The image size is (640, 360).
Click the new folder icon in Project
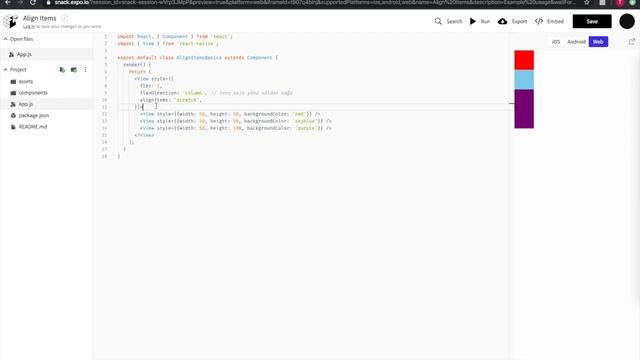pyautogui.click(x=74, y=70)
